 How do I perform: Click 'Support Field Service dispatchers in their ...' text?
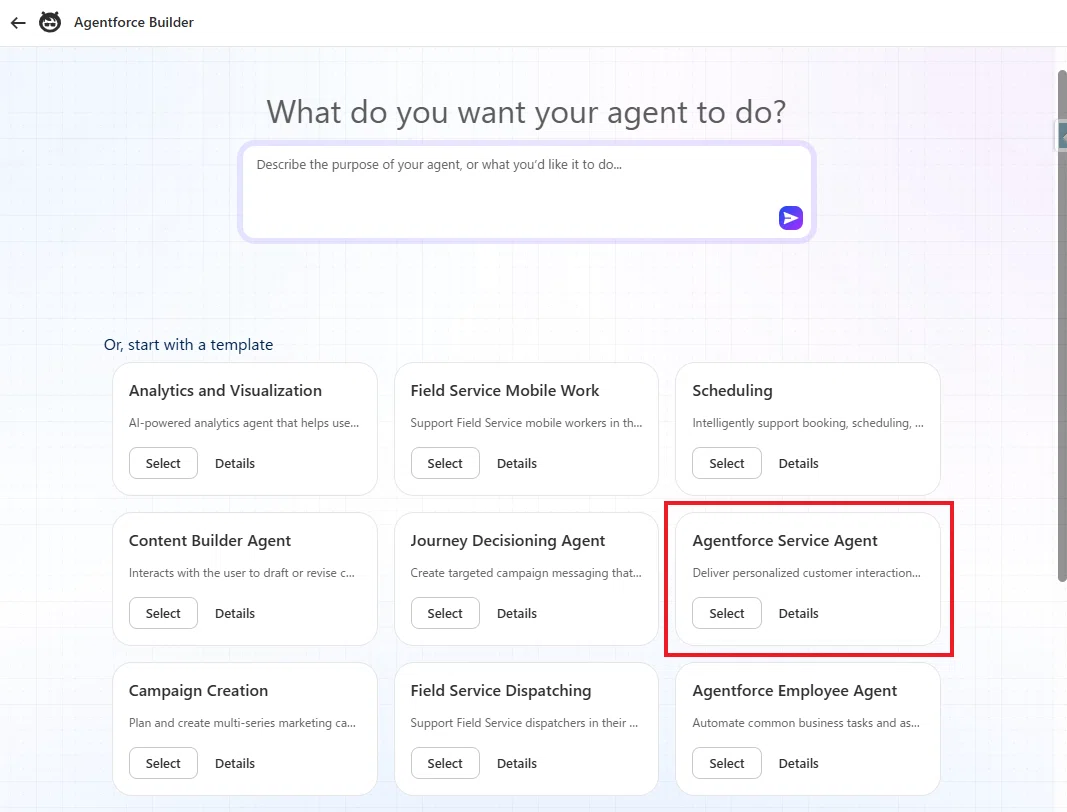tap(524, 723)
